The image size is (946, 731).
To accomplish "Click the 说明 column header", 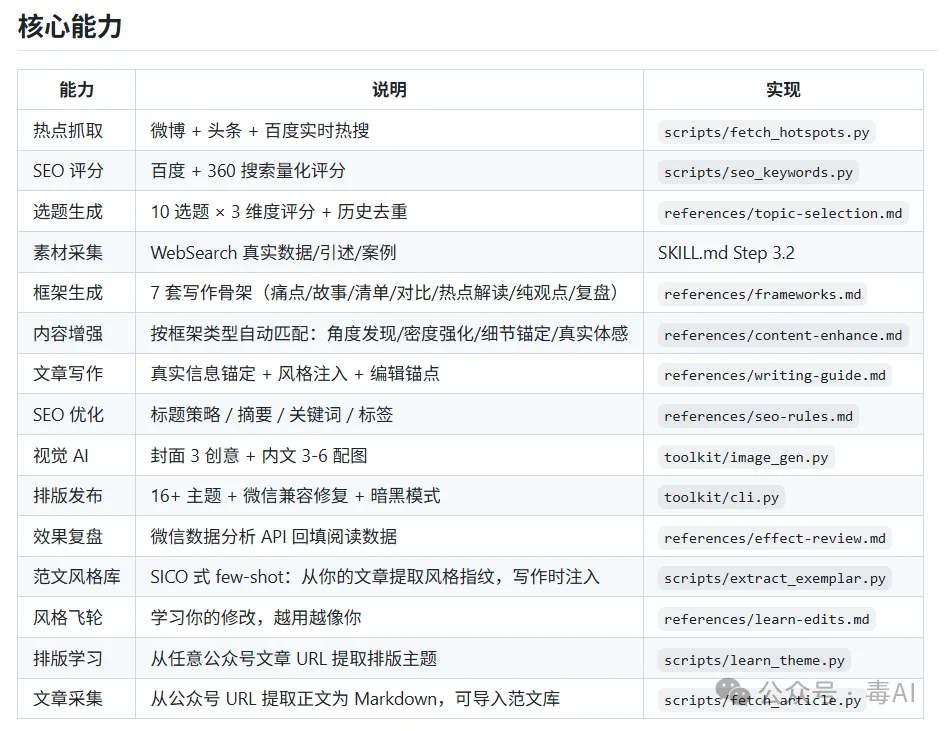I will (388, 90).
